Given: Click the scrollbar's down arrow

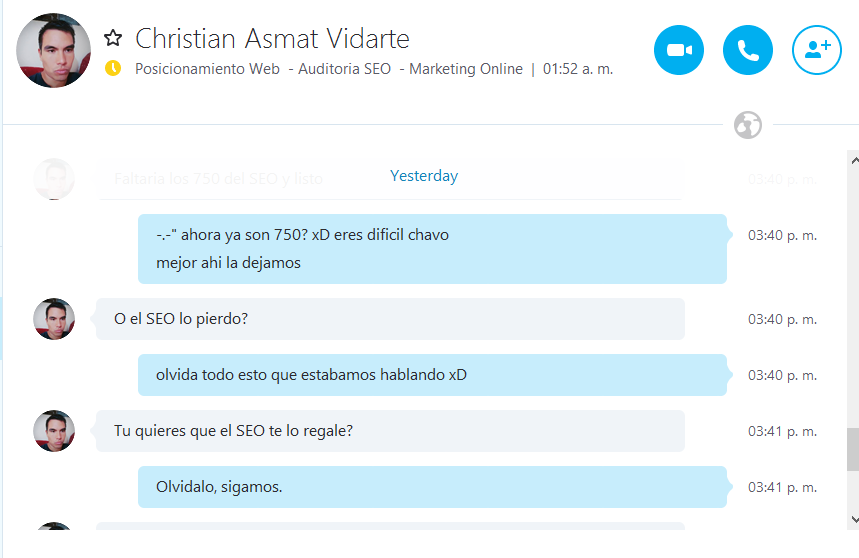Looking at the screenshot, I should 852,520.
